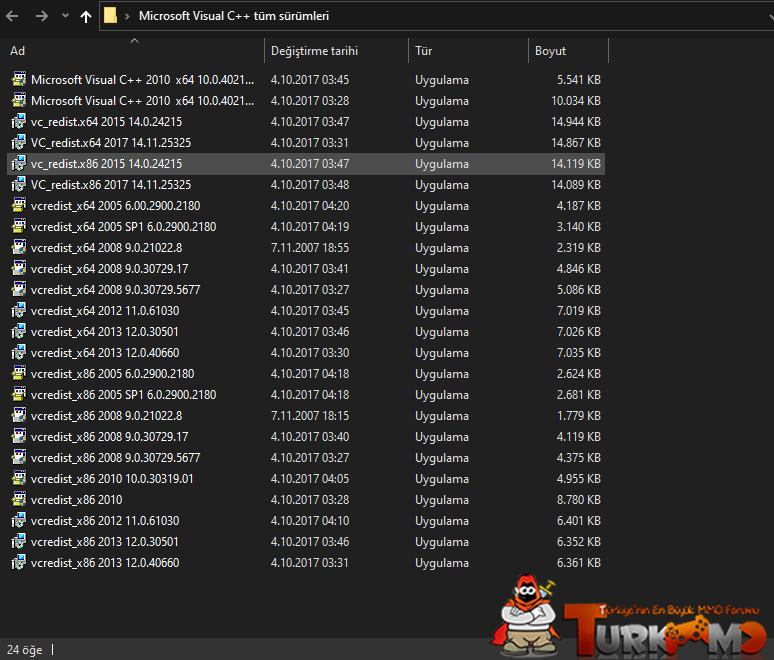The height and width of the screenshot is (660, 774).
Task: Click the date '7.11.2007 18:55'
Action: 310,247
